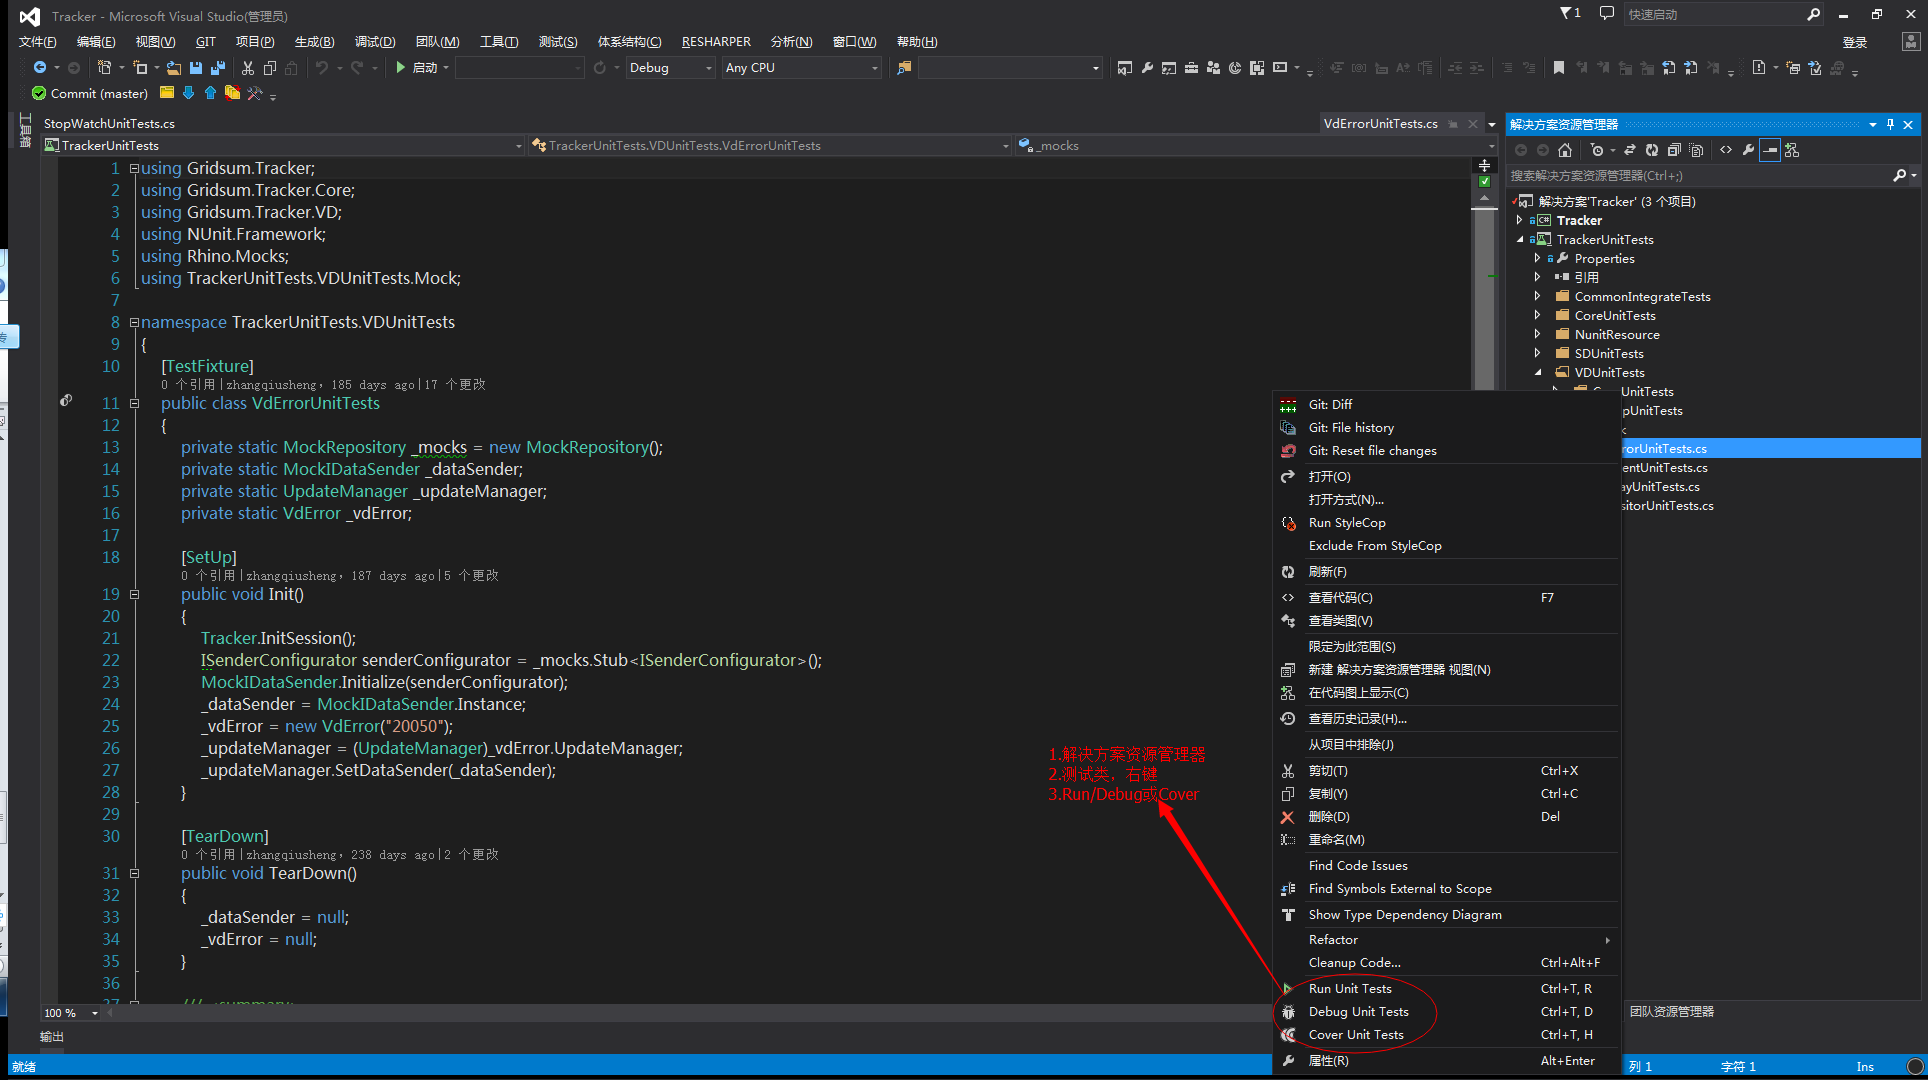The image size is (1928, 1080).
Task: Click the green Start debugging play icon
Action: 400,68
